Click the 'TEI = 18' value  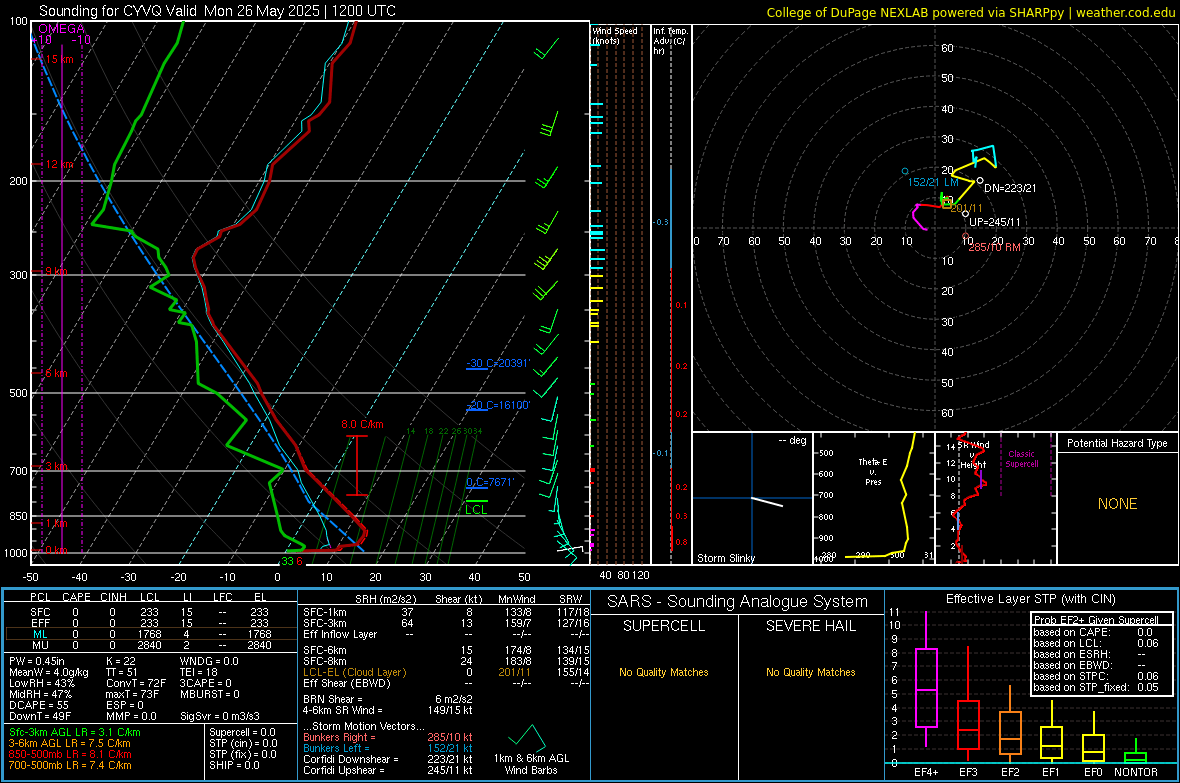click(199, 672)
